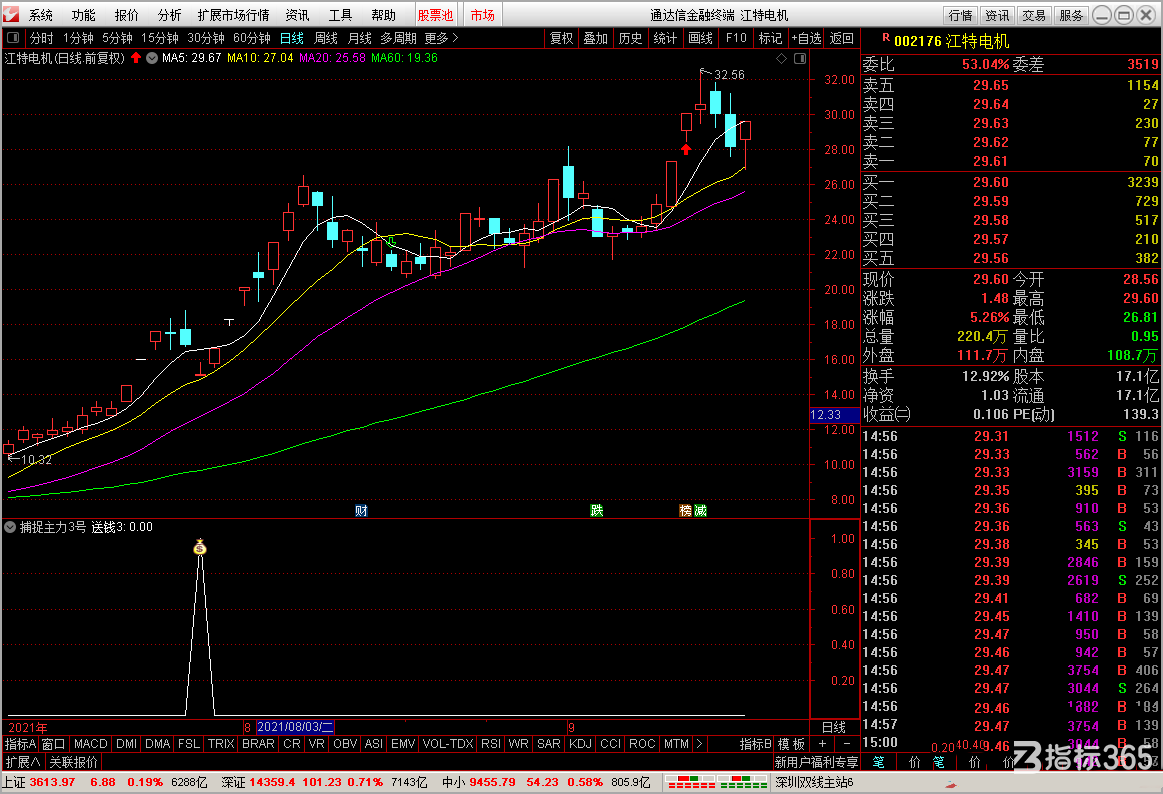This screenshot has height=794, width=1163.
Task: Click the 关联报价 tab
Action: (73, 762)
